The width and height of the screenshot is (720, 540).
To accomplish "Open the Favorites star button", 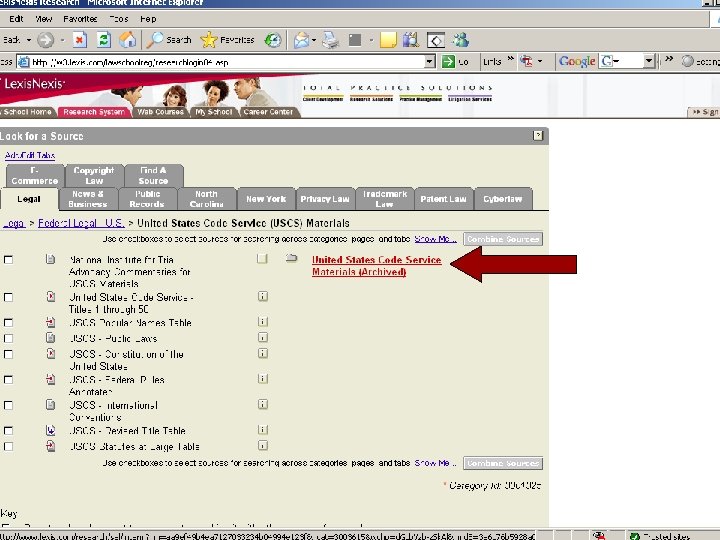I will click(227, 40).
